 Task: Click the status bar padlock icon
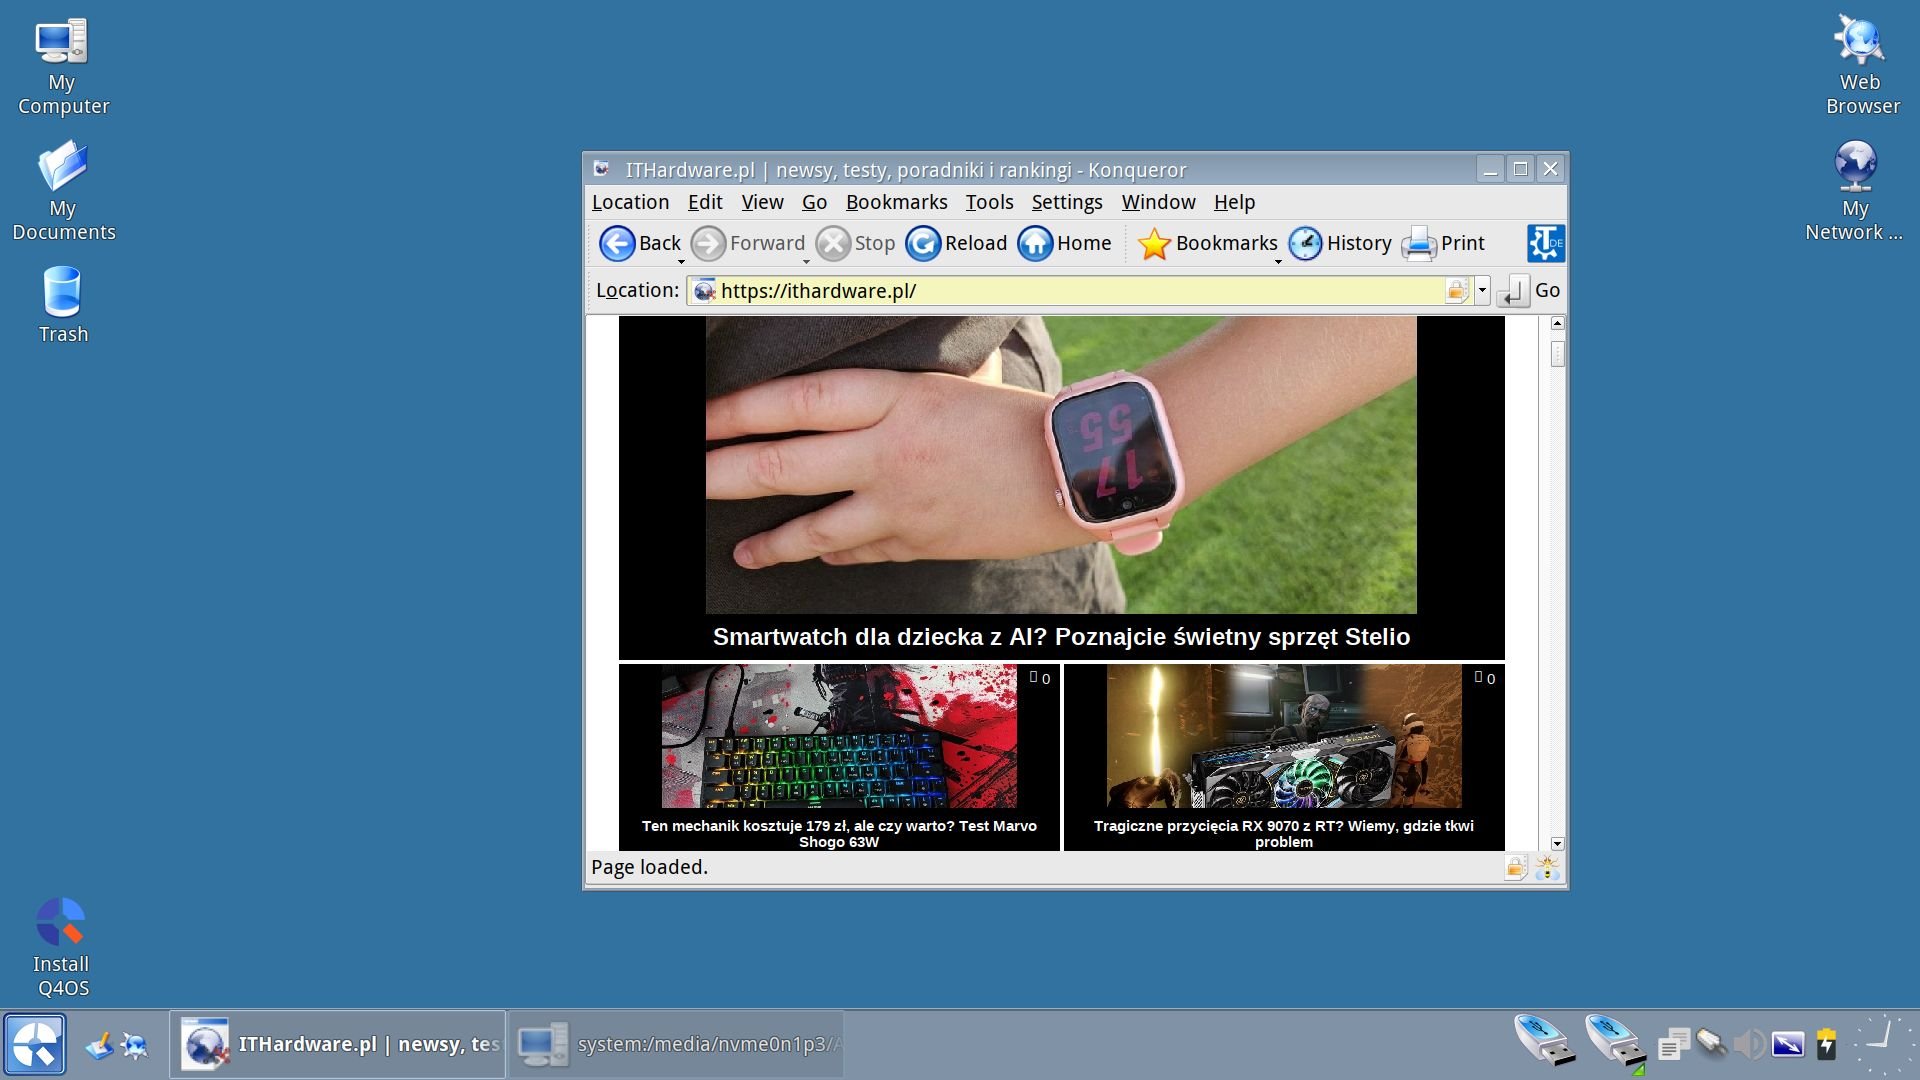(1515, 867)
